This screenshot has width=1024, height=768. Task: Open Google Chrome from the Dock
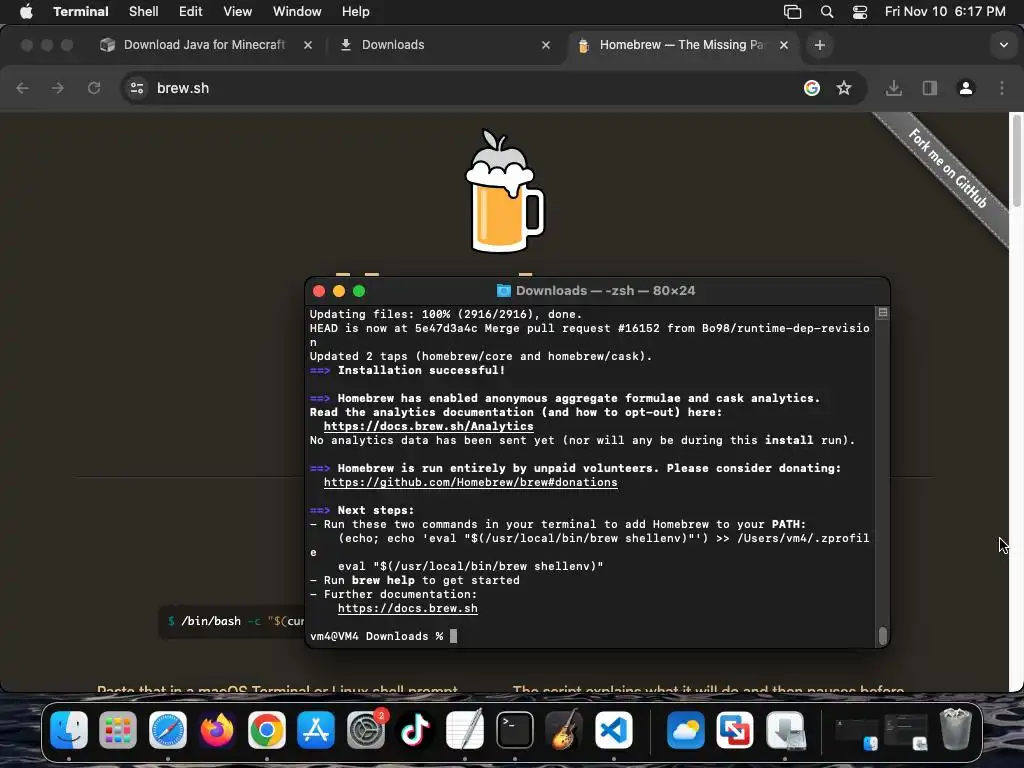266,729
